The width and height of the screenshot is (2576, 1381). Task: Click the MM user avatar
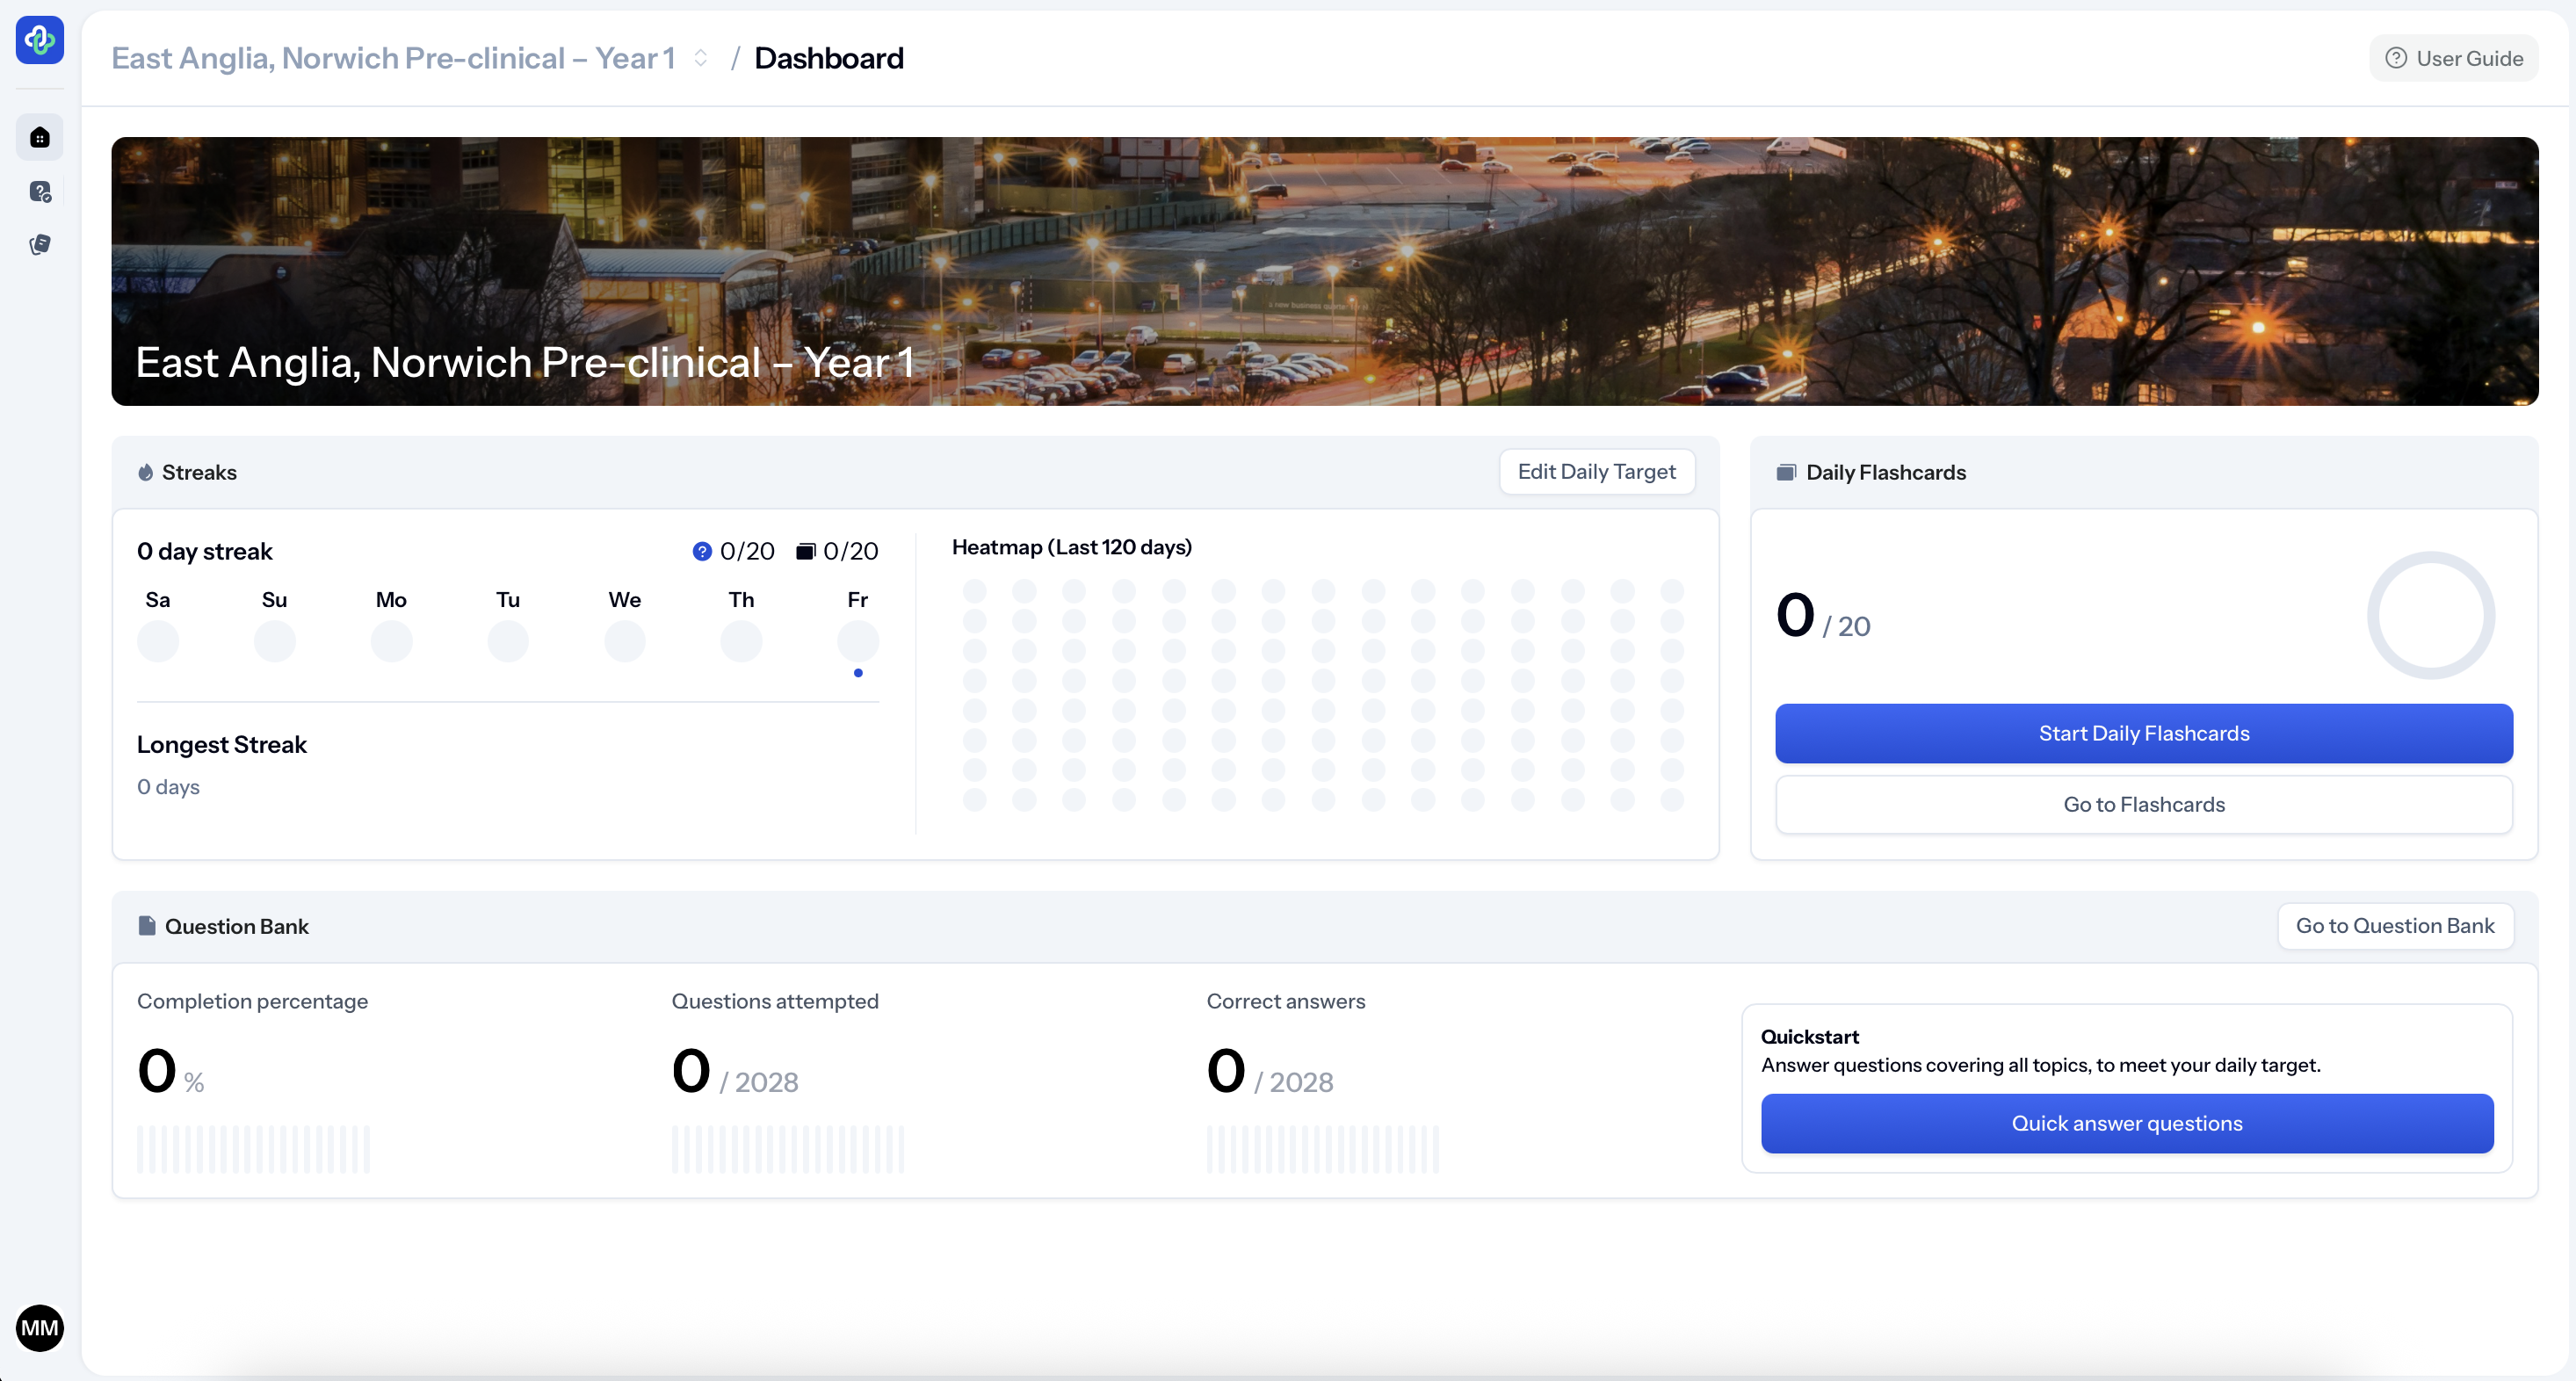click(x=40, y=1327)
